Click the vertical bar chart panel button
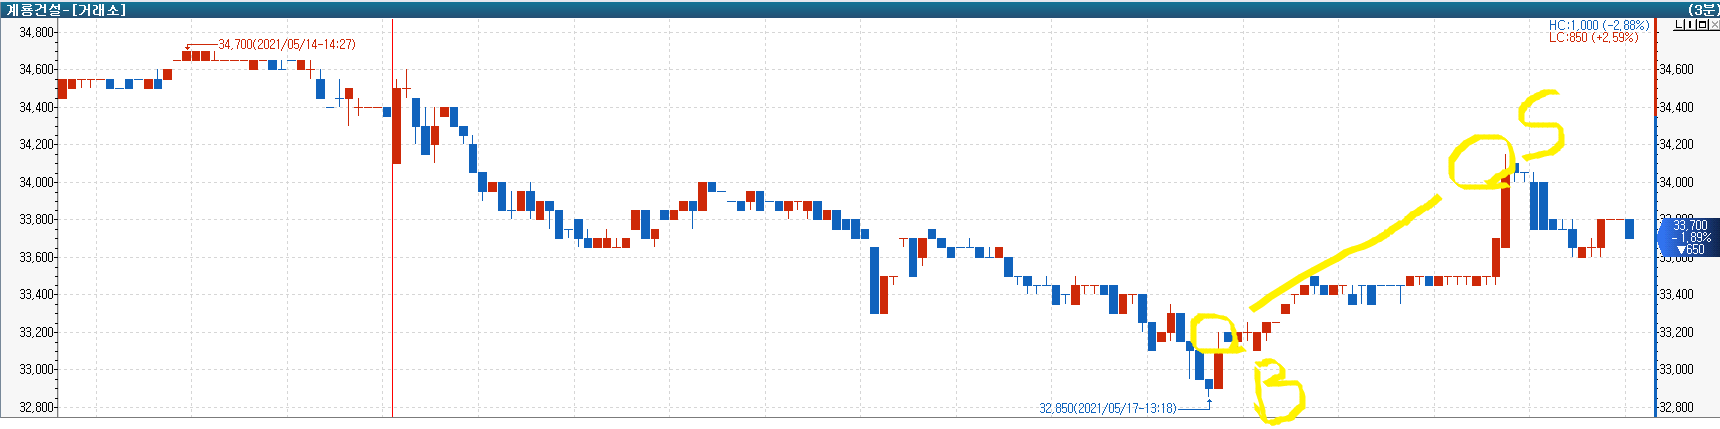The height and width of the screenshot is (429, 1720). click(x=1691, y=25)
